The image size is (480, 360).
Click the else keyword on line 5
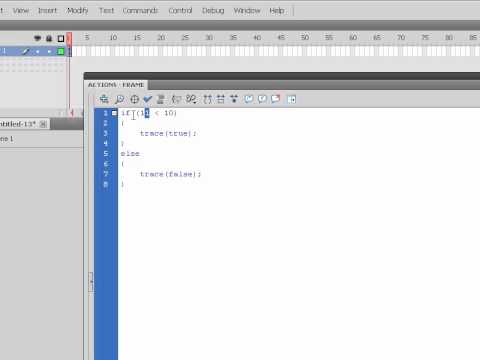130,154
